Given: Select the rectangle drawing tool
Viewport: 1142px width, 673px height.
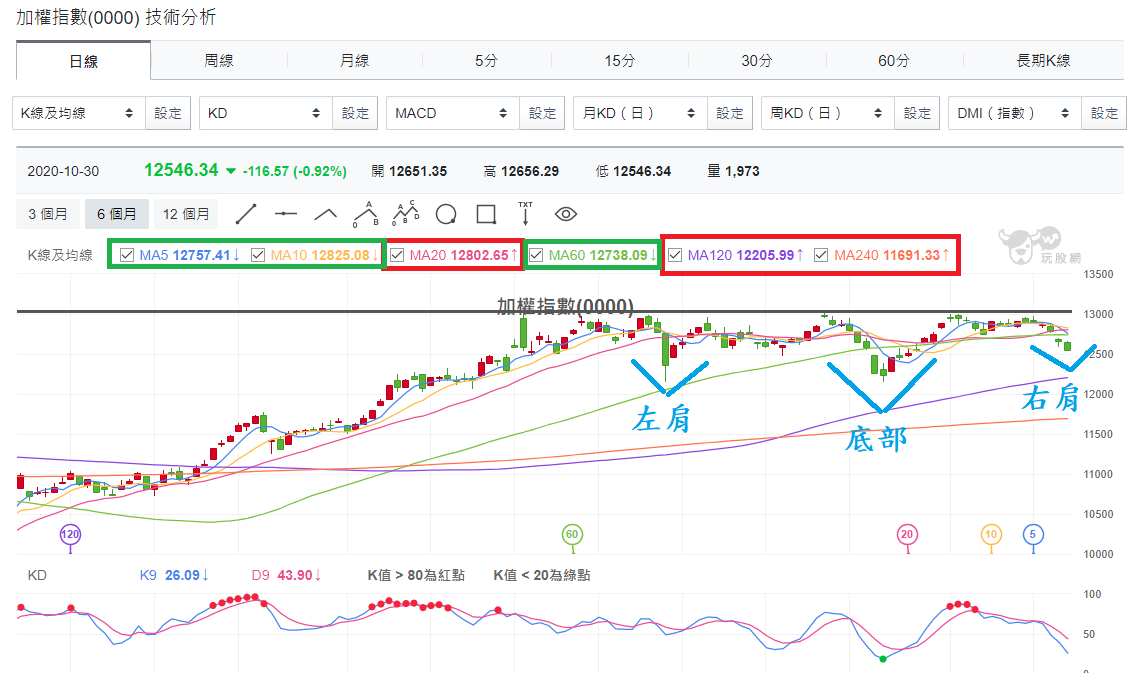Looking at the screenshot, I should (x=486, y=214).
